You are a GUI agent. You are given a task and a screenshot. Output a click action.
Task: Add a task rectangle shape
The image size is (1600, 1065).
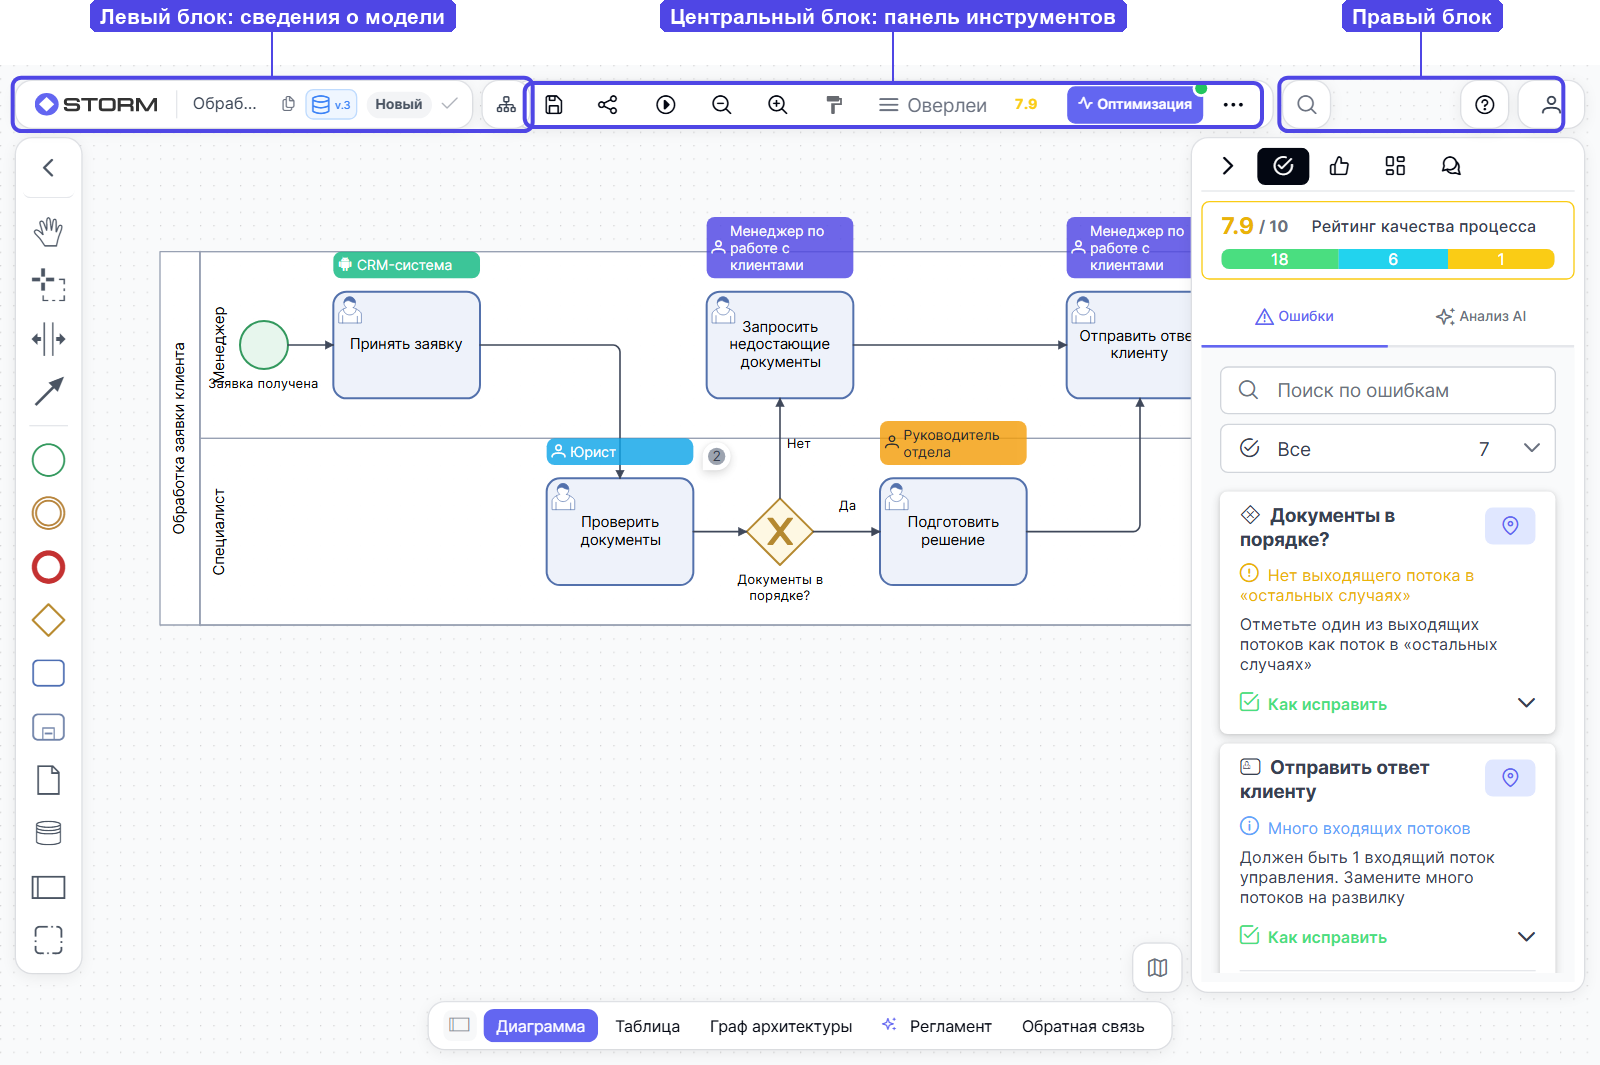point(48,673)
